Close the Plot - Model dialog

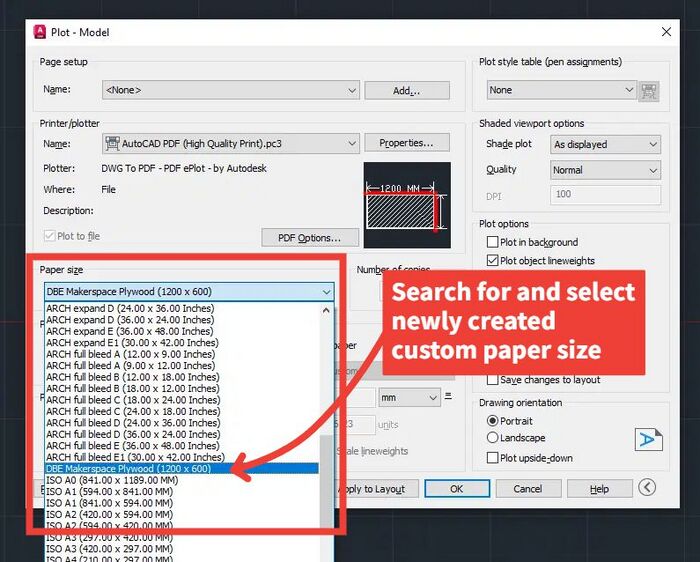[x=666, y=32]
